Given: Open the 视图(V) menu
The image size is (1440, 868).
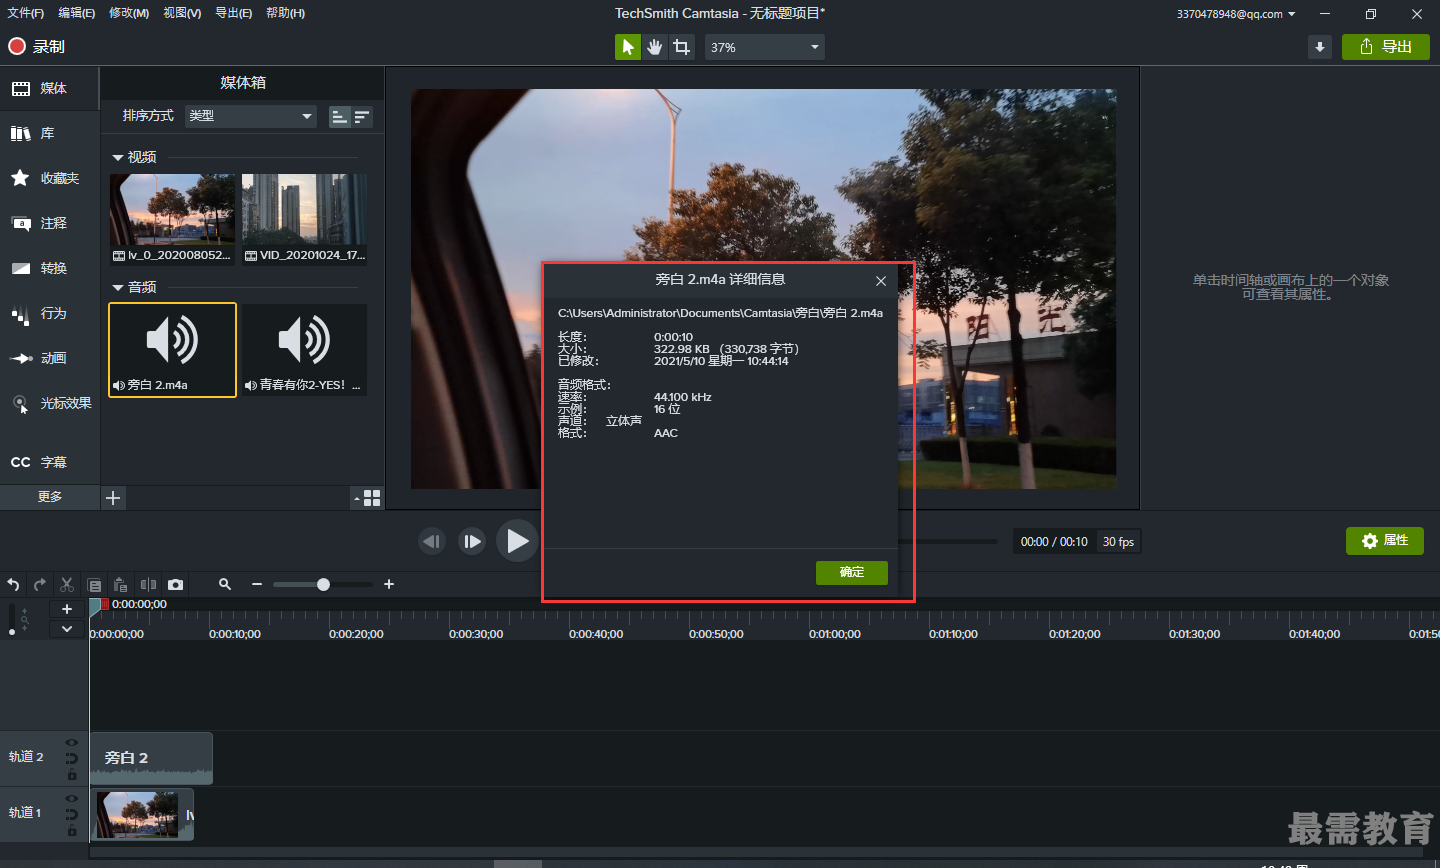Looking at the screenshot, I should (182, 13).
